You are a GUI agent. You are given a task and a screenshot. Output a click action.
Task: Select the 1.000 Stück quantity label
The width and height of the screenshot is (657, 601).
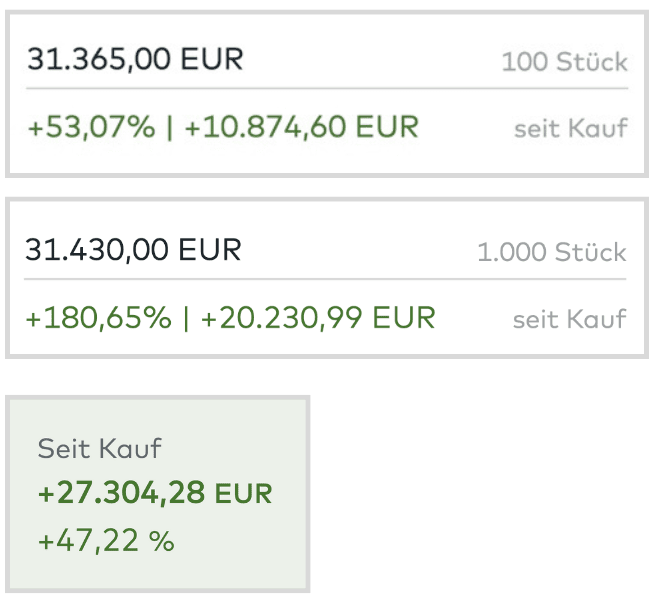pos(551,252)
